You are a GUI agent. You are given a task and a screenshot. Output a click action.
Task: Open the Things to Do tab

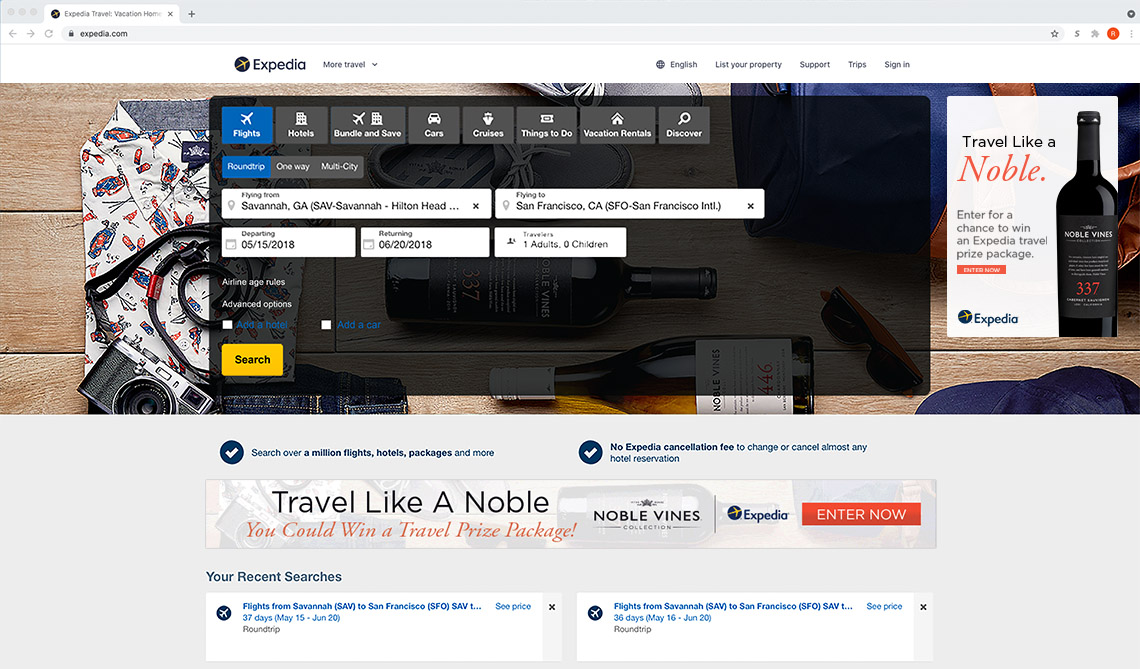(546, 124)
